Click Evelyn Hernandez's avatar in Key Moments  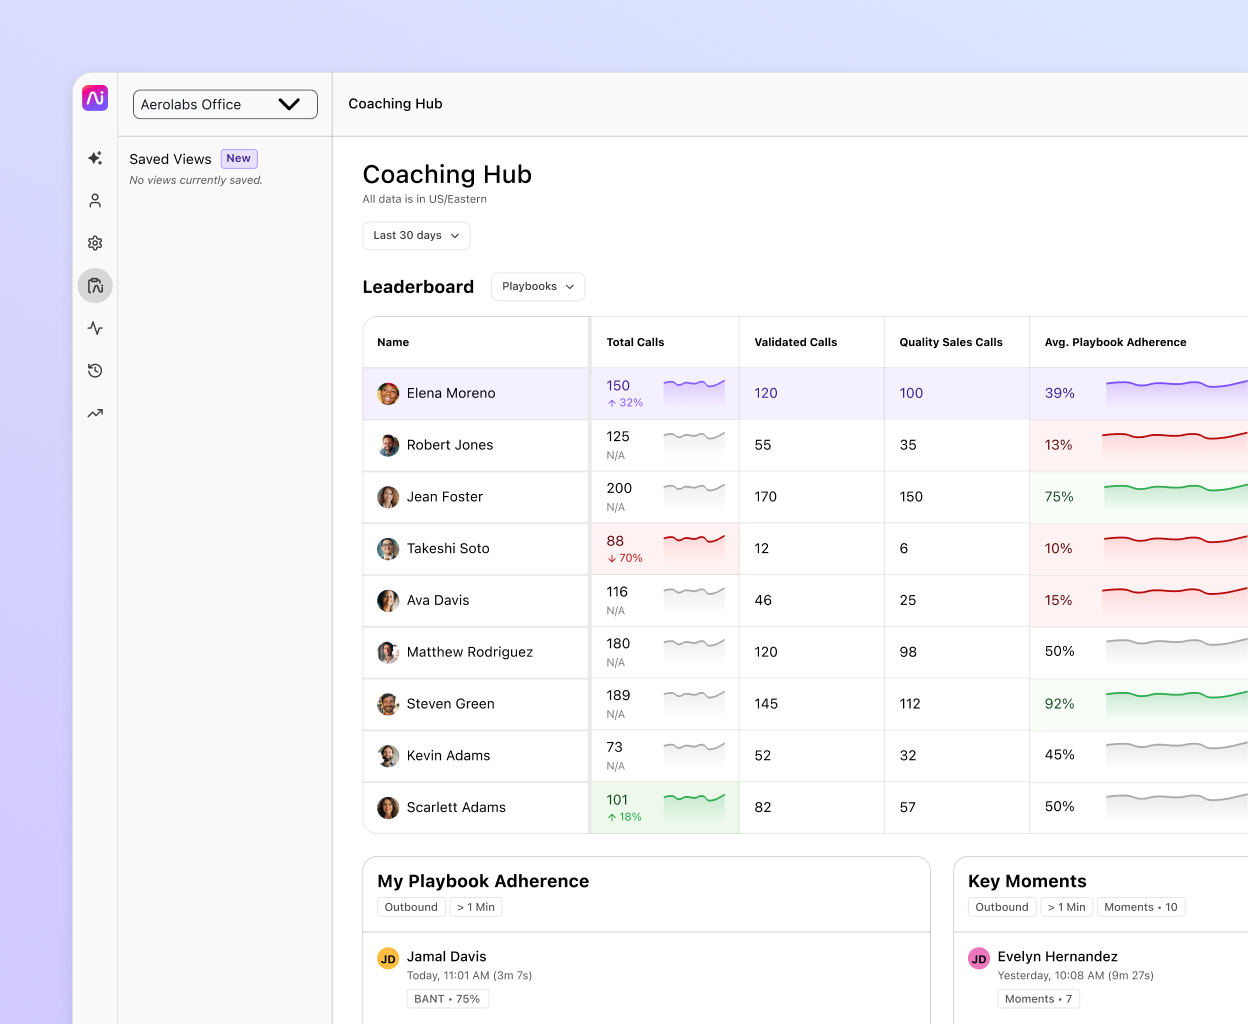(978, 957)
